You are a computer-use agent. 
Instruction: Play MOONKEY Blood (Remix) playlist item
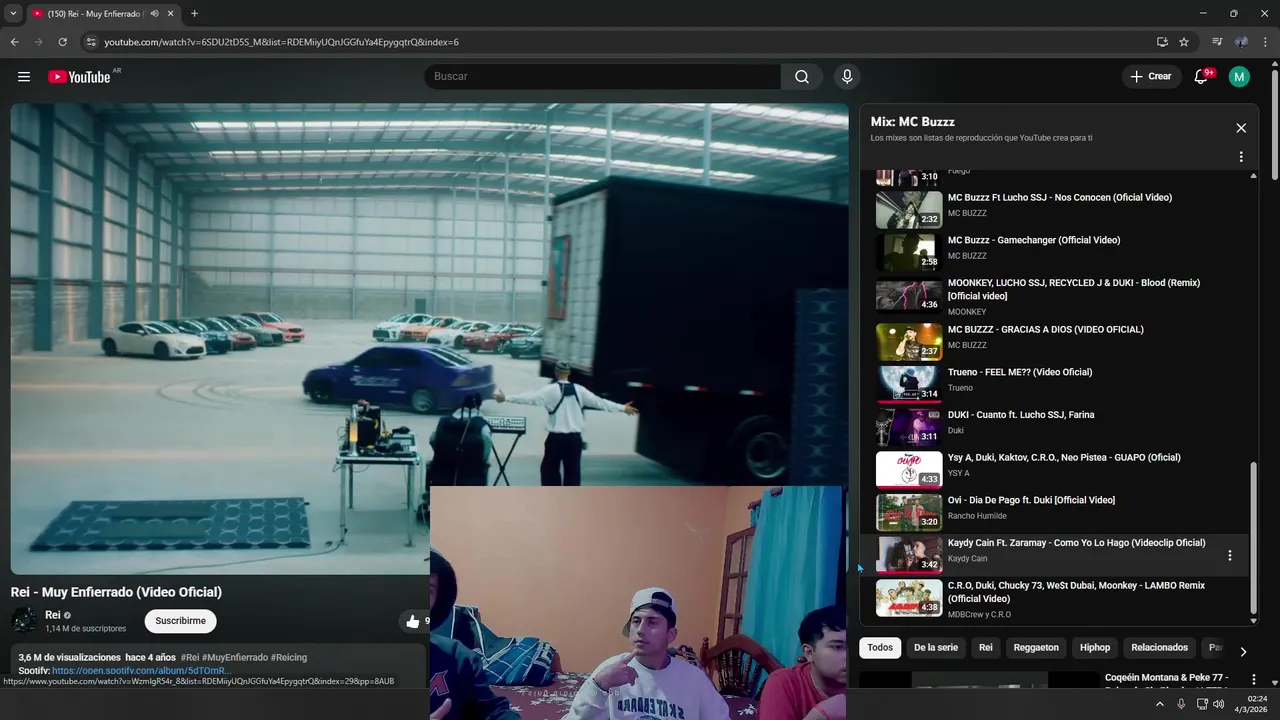pyautogui.click(x=1074, y=290)
